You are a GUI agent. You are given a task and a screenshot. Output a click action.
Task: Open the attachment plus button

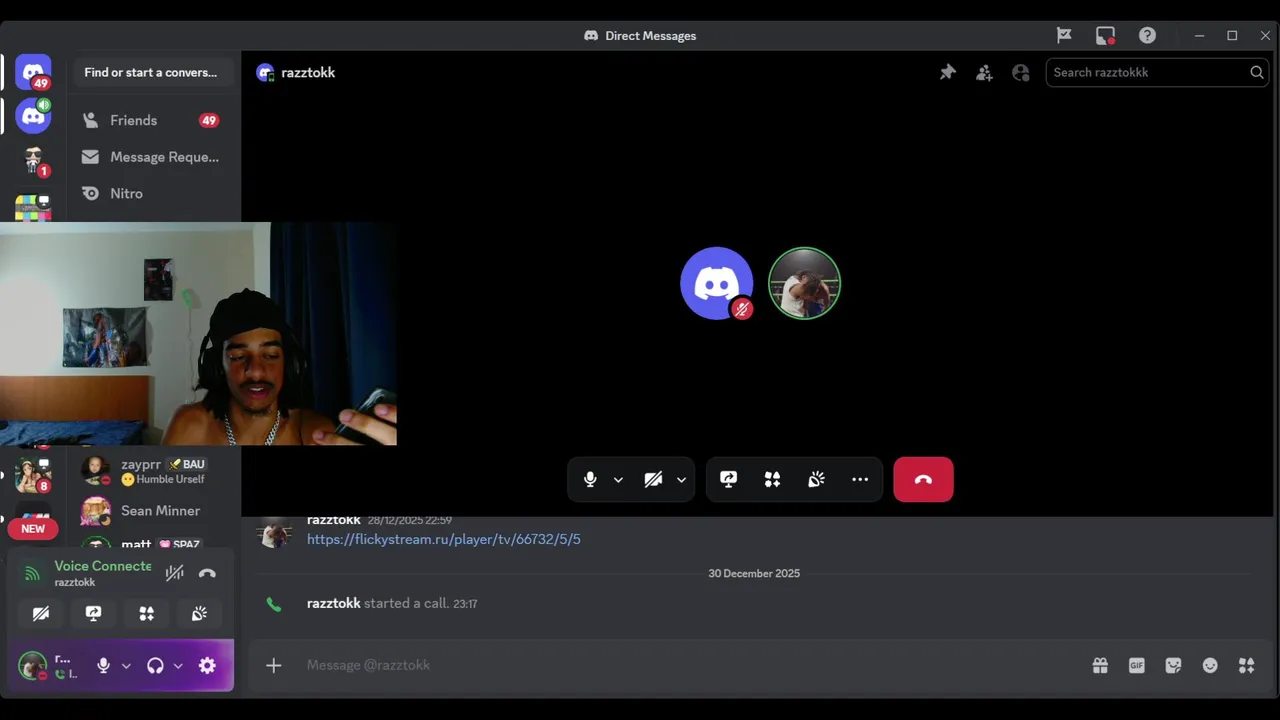273,665
